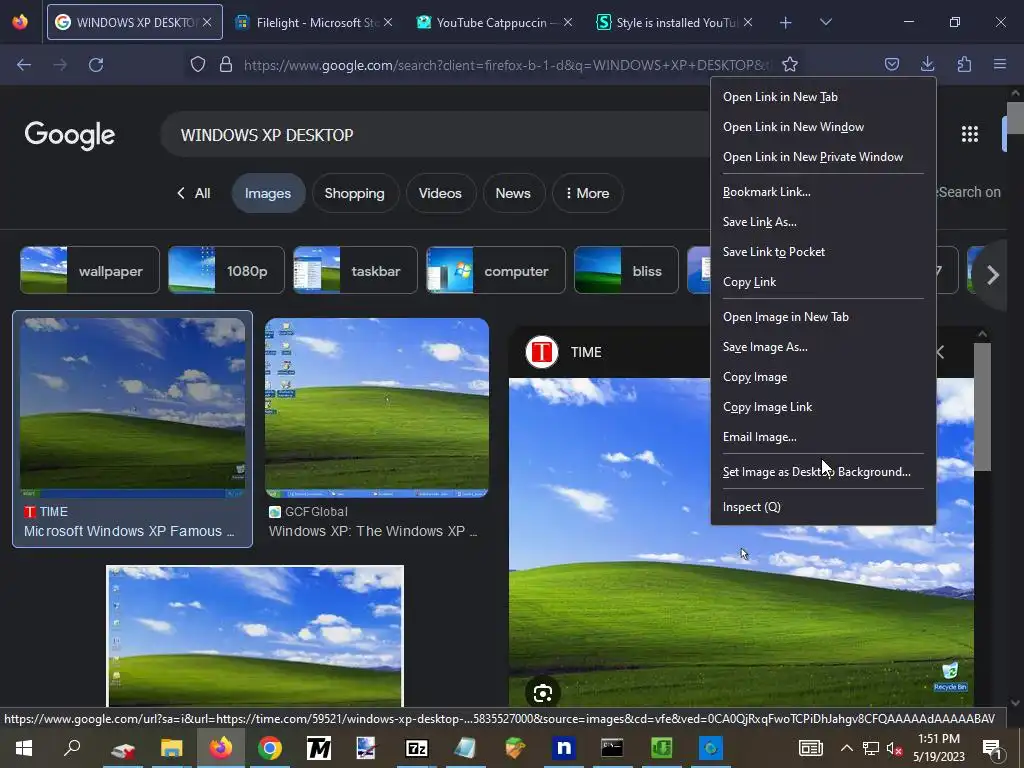The width and height of the screenshot is (1024, 768).
Task: Select Inspect (Q) from context menu
Action: [823, 507]
